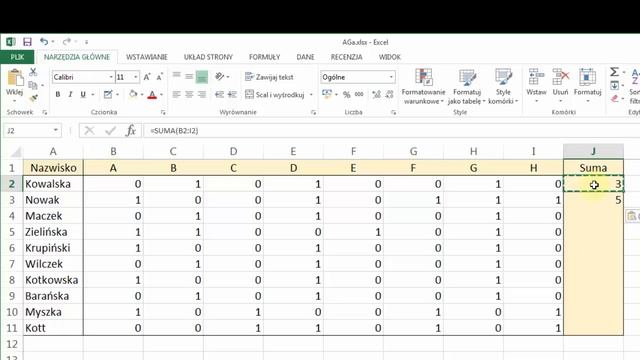640x360 pixels.
Task: Click the Save icon in quick access toolbar
Action: coord(27,42)
